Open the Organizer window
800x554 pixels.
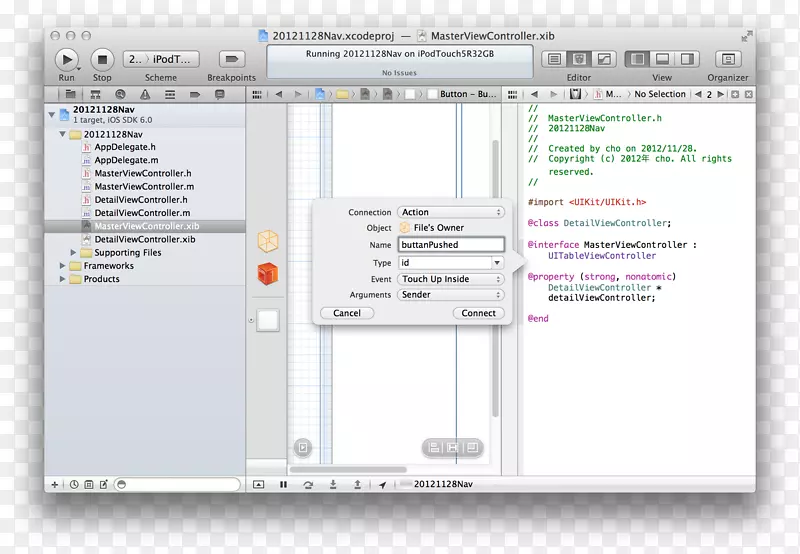pos(728,59)
